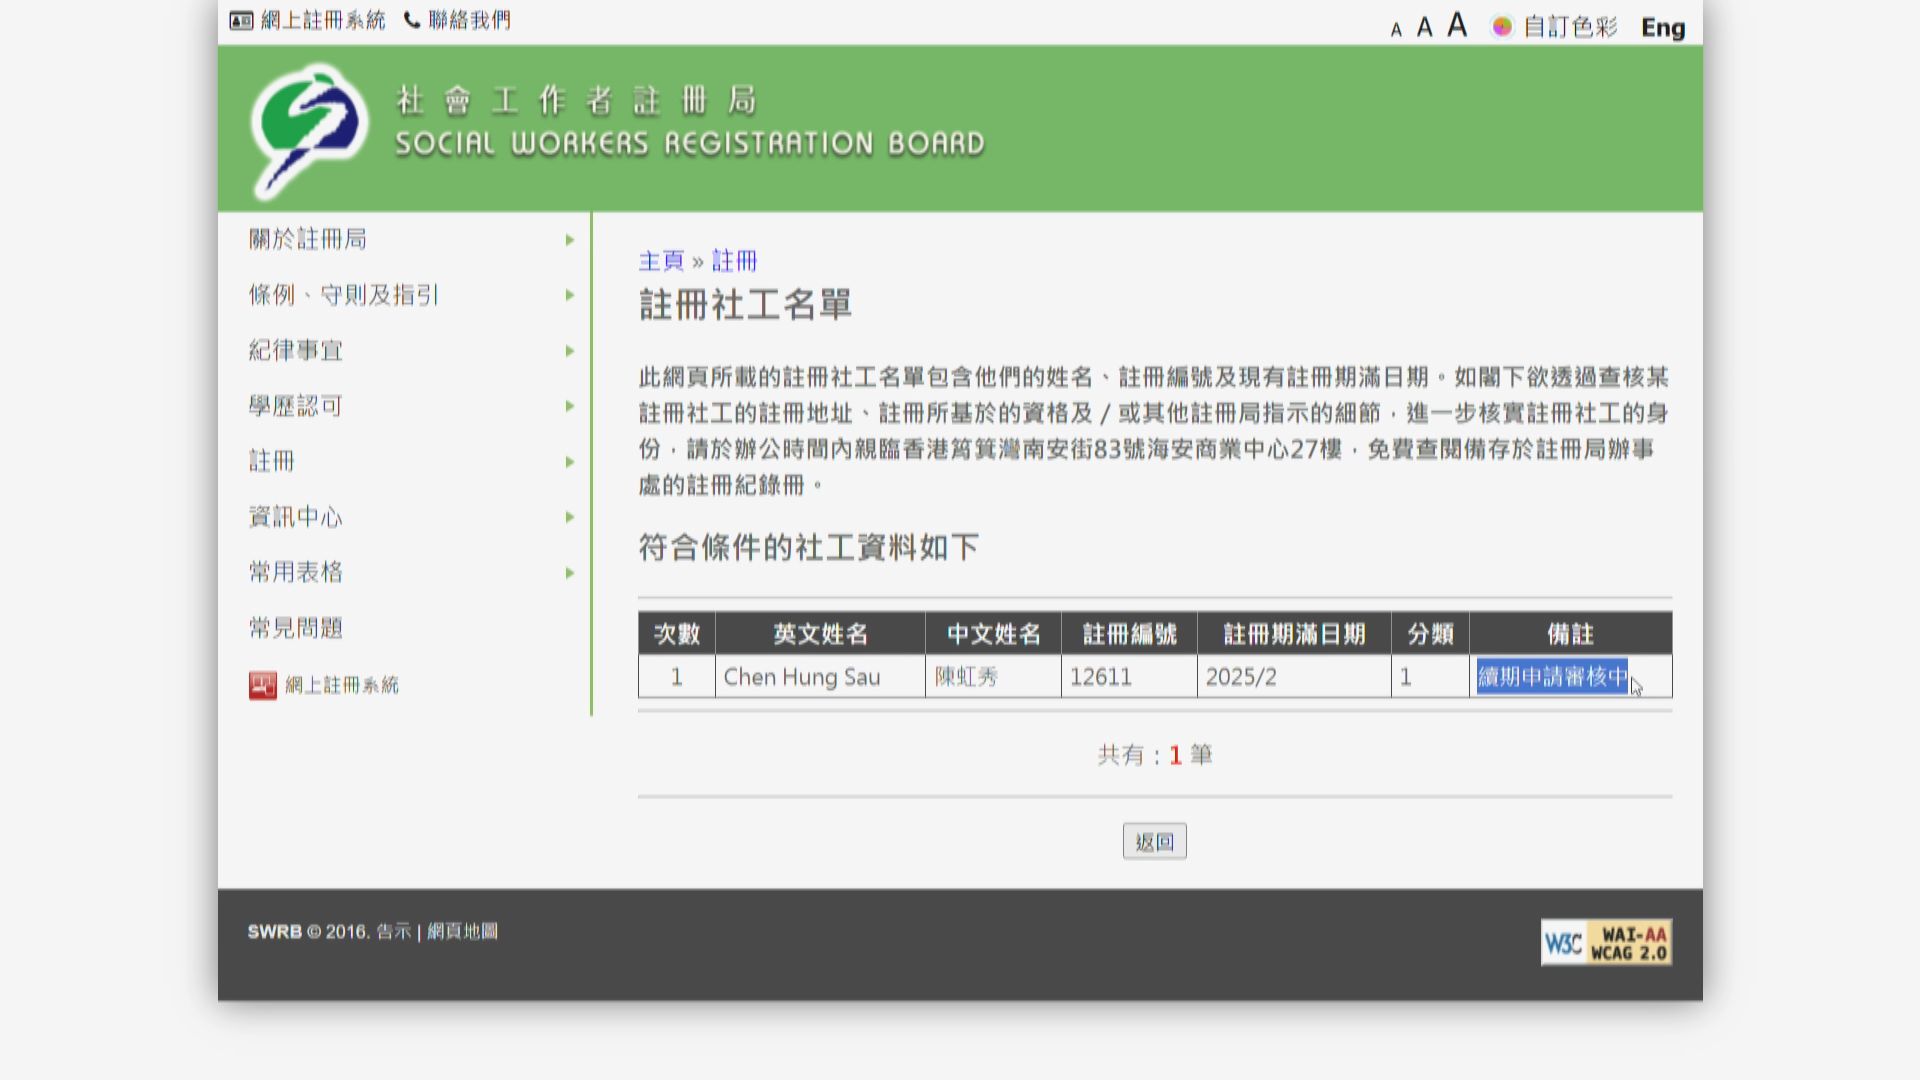Expand arrow next to sidebar 註冊
This screenshot has width=1920, height=1080.
click(570, 462)
